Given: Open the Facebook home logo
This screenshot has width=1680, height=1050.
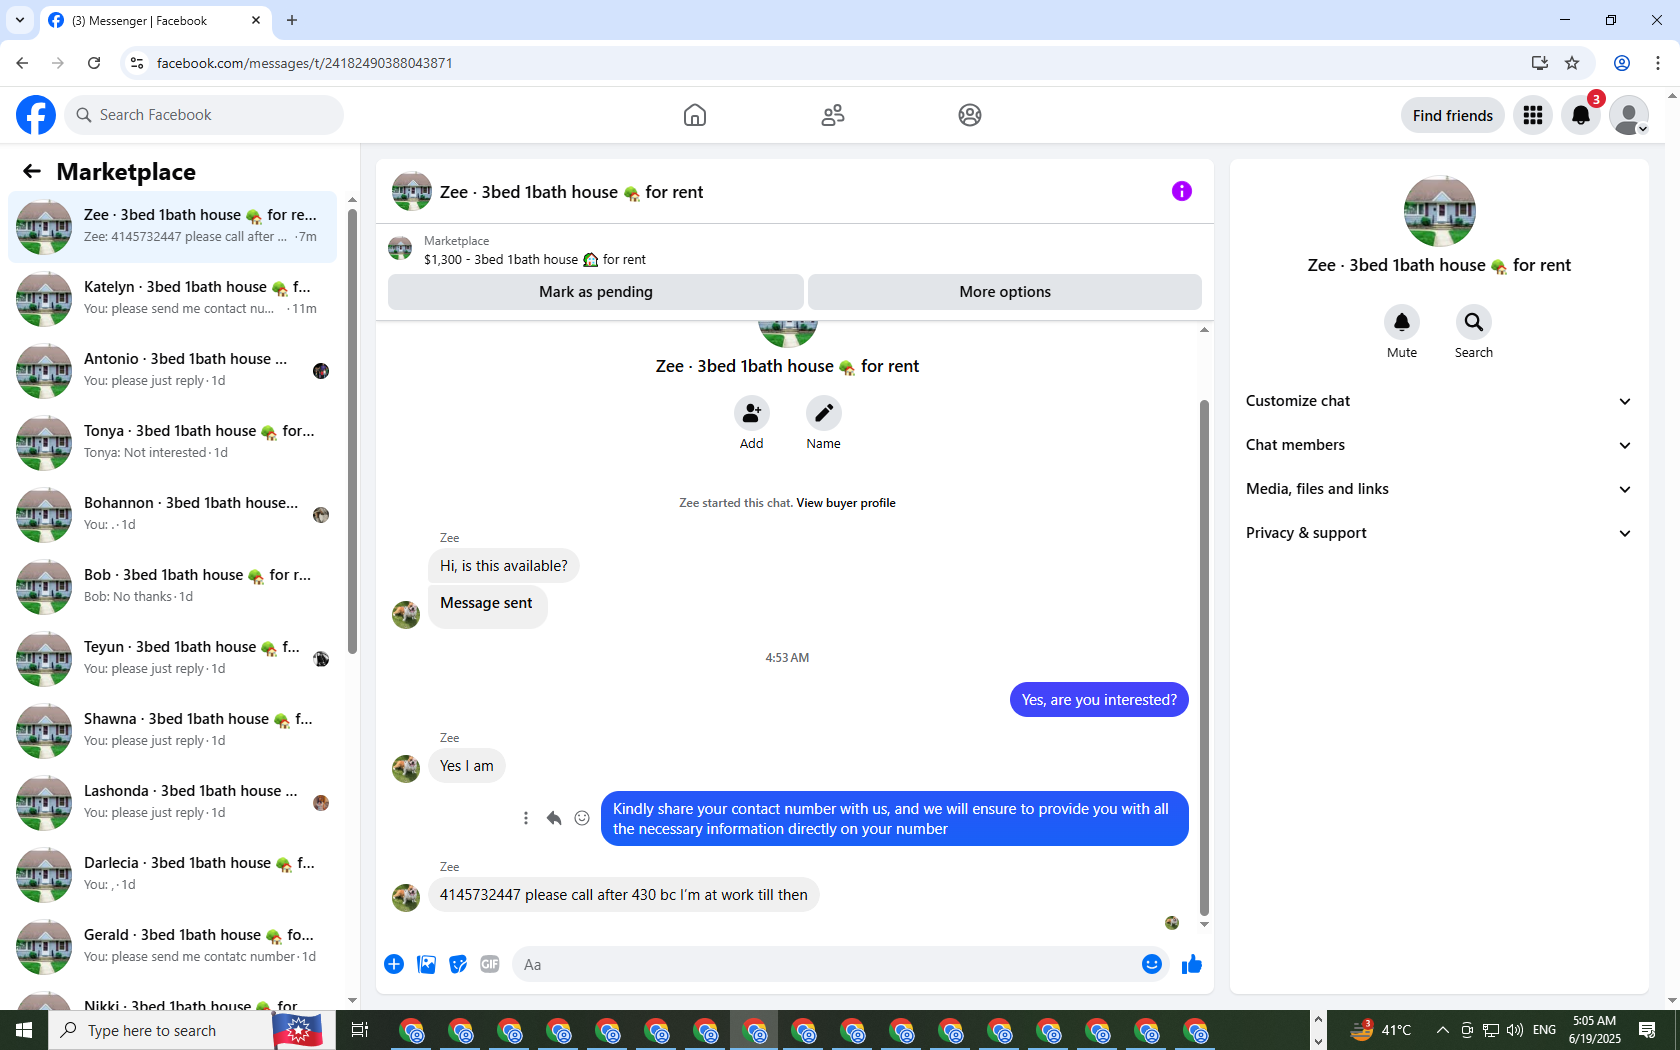Looking at the screenshot, I should [36, 115].
